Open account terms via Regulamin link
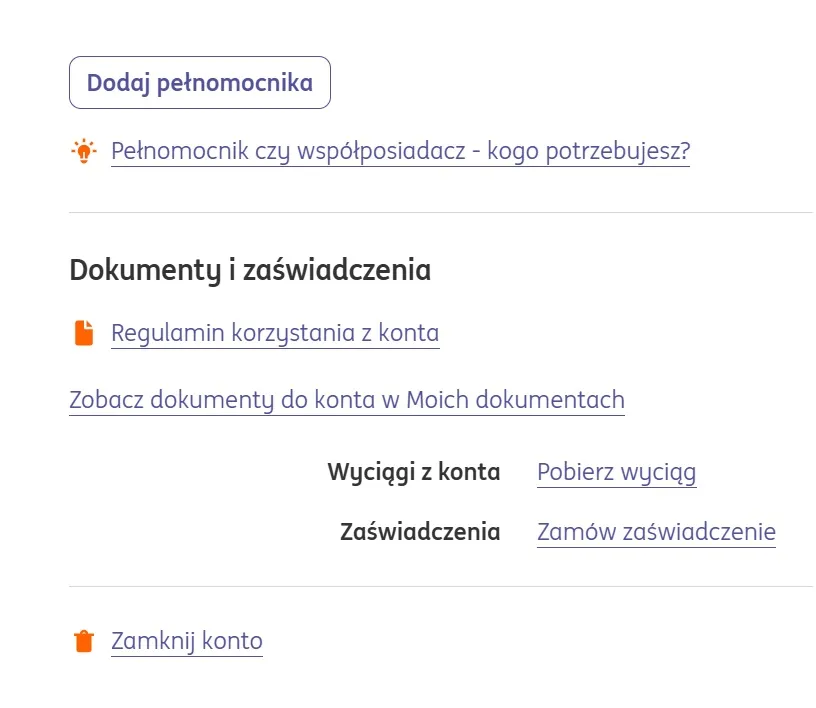The image size is (816, 708). pyautogui.click(x=275, y=332)
